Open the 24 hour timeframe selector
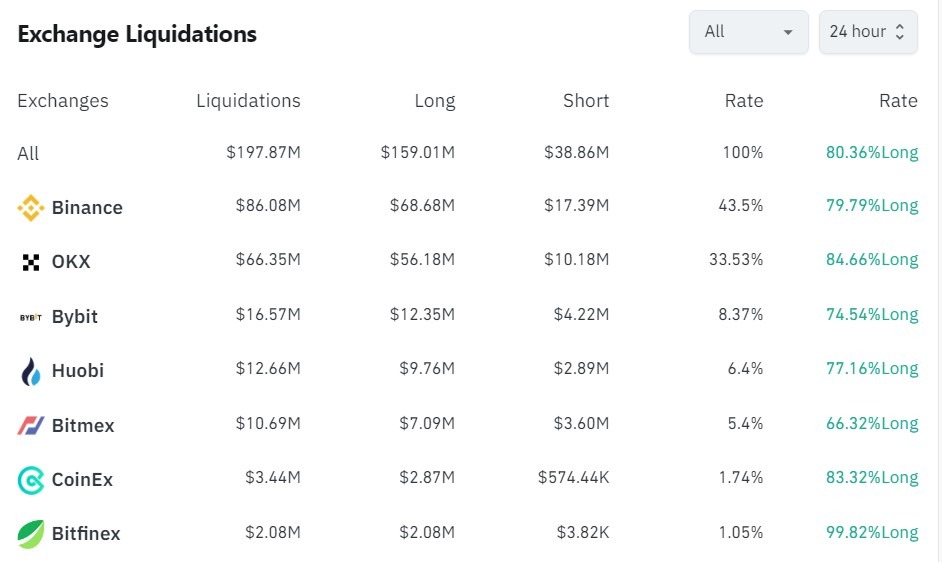Image resolution: width=942 pixels, height=562 pixels. pos(867,32)
